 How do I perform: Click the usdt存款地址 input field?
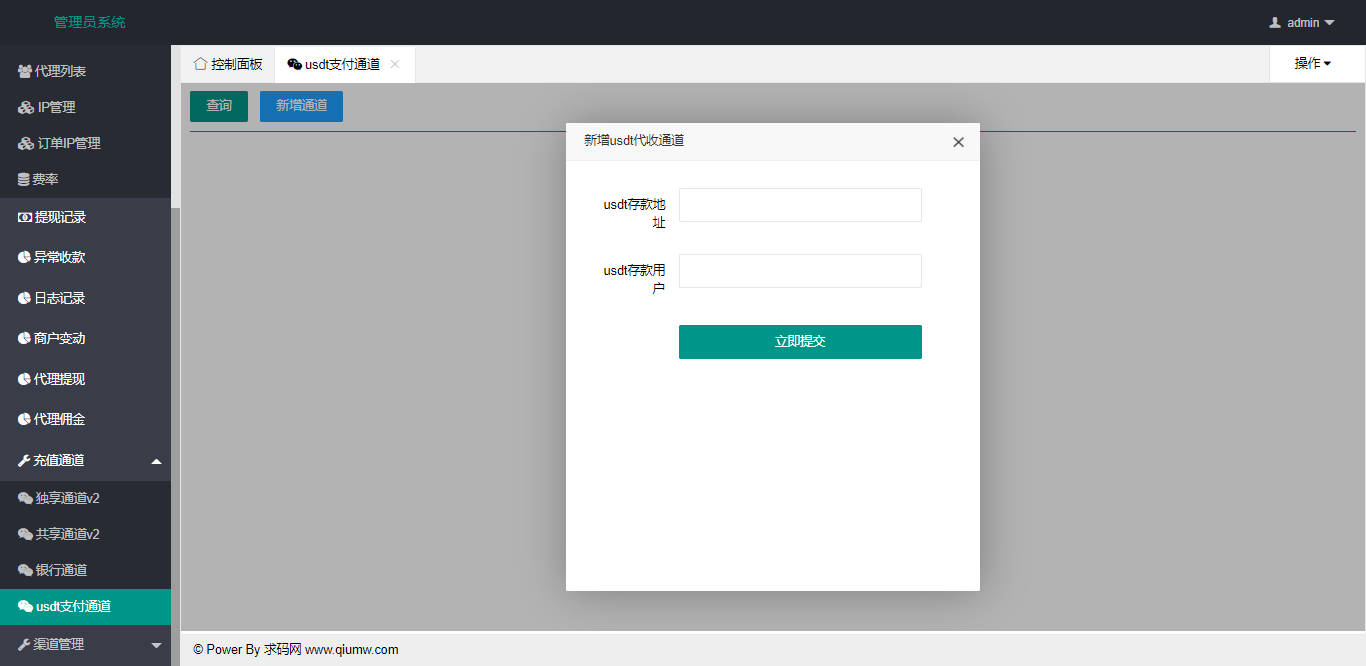pos(800,205)
